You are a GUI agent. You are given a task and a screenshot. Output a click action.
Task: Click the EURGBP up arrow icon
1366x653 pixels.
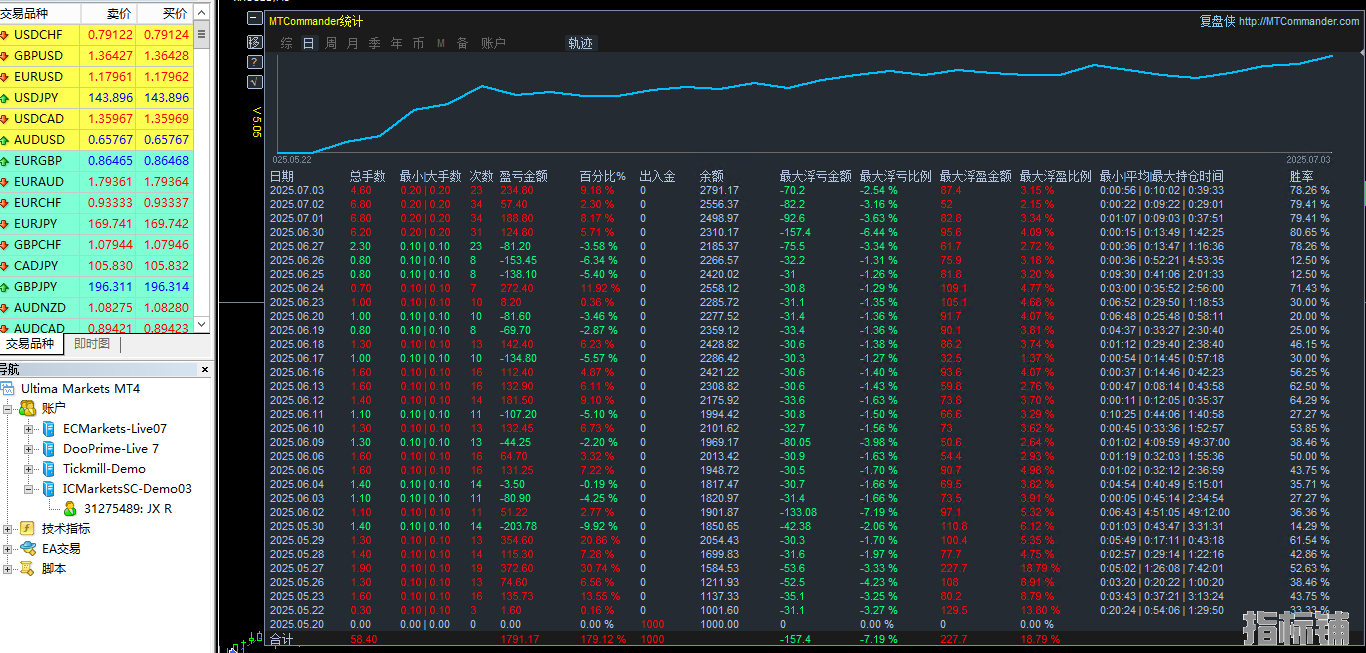click(6, 161)
